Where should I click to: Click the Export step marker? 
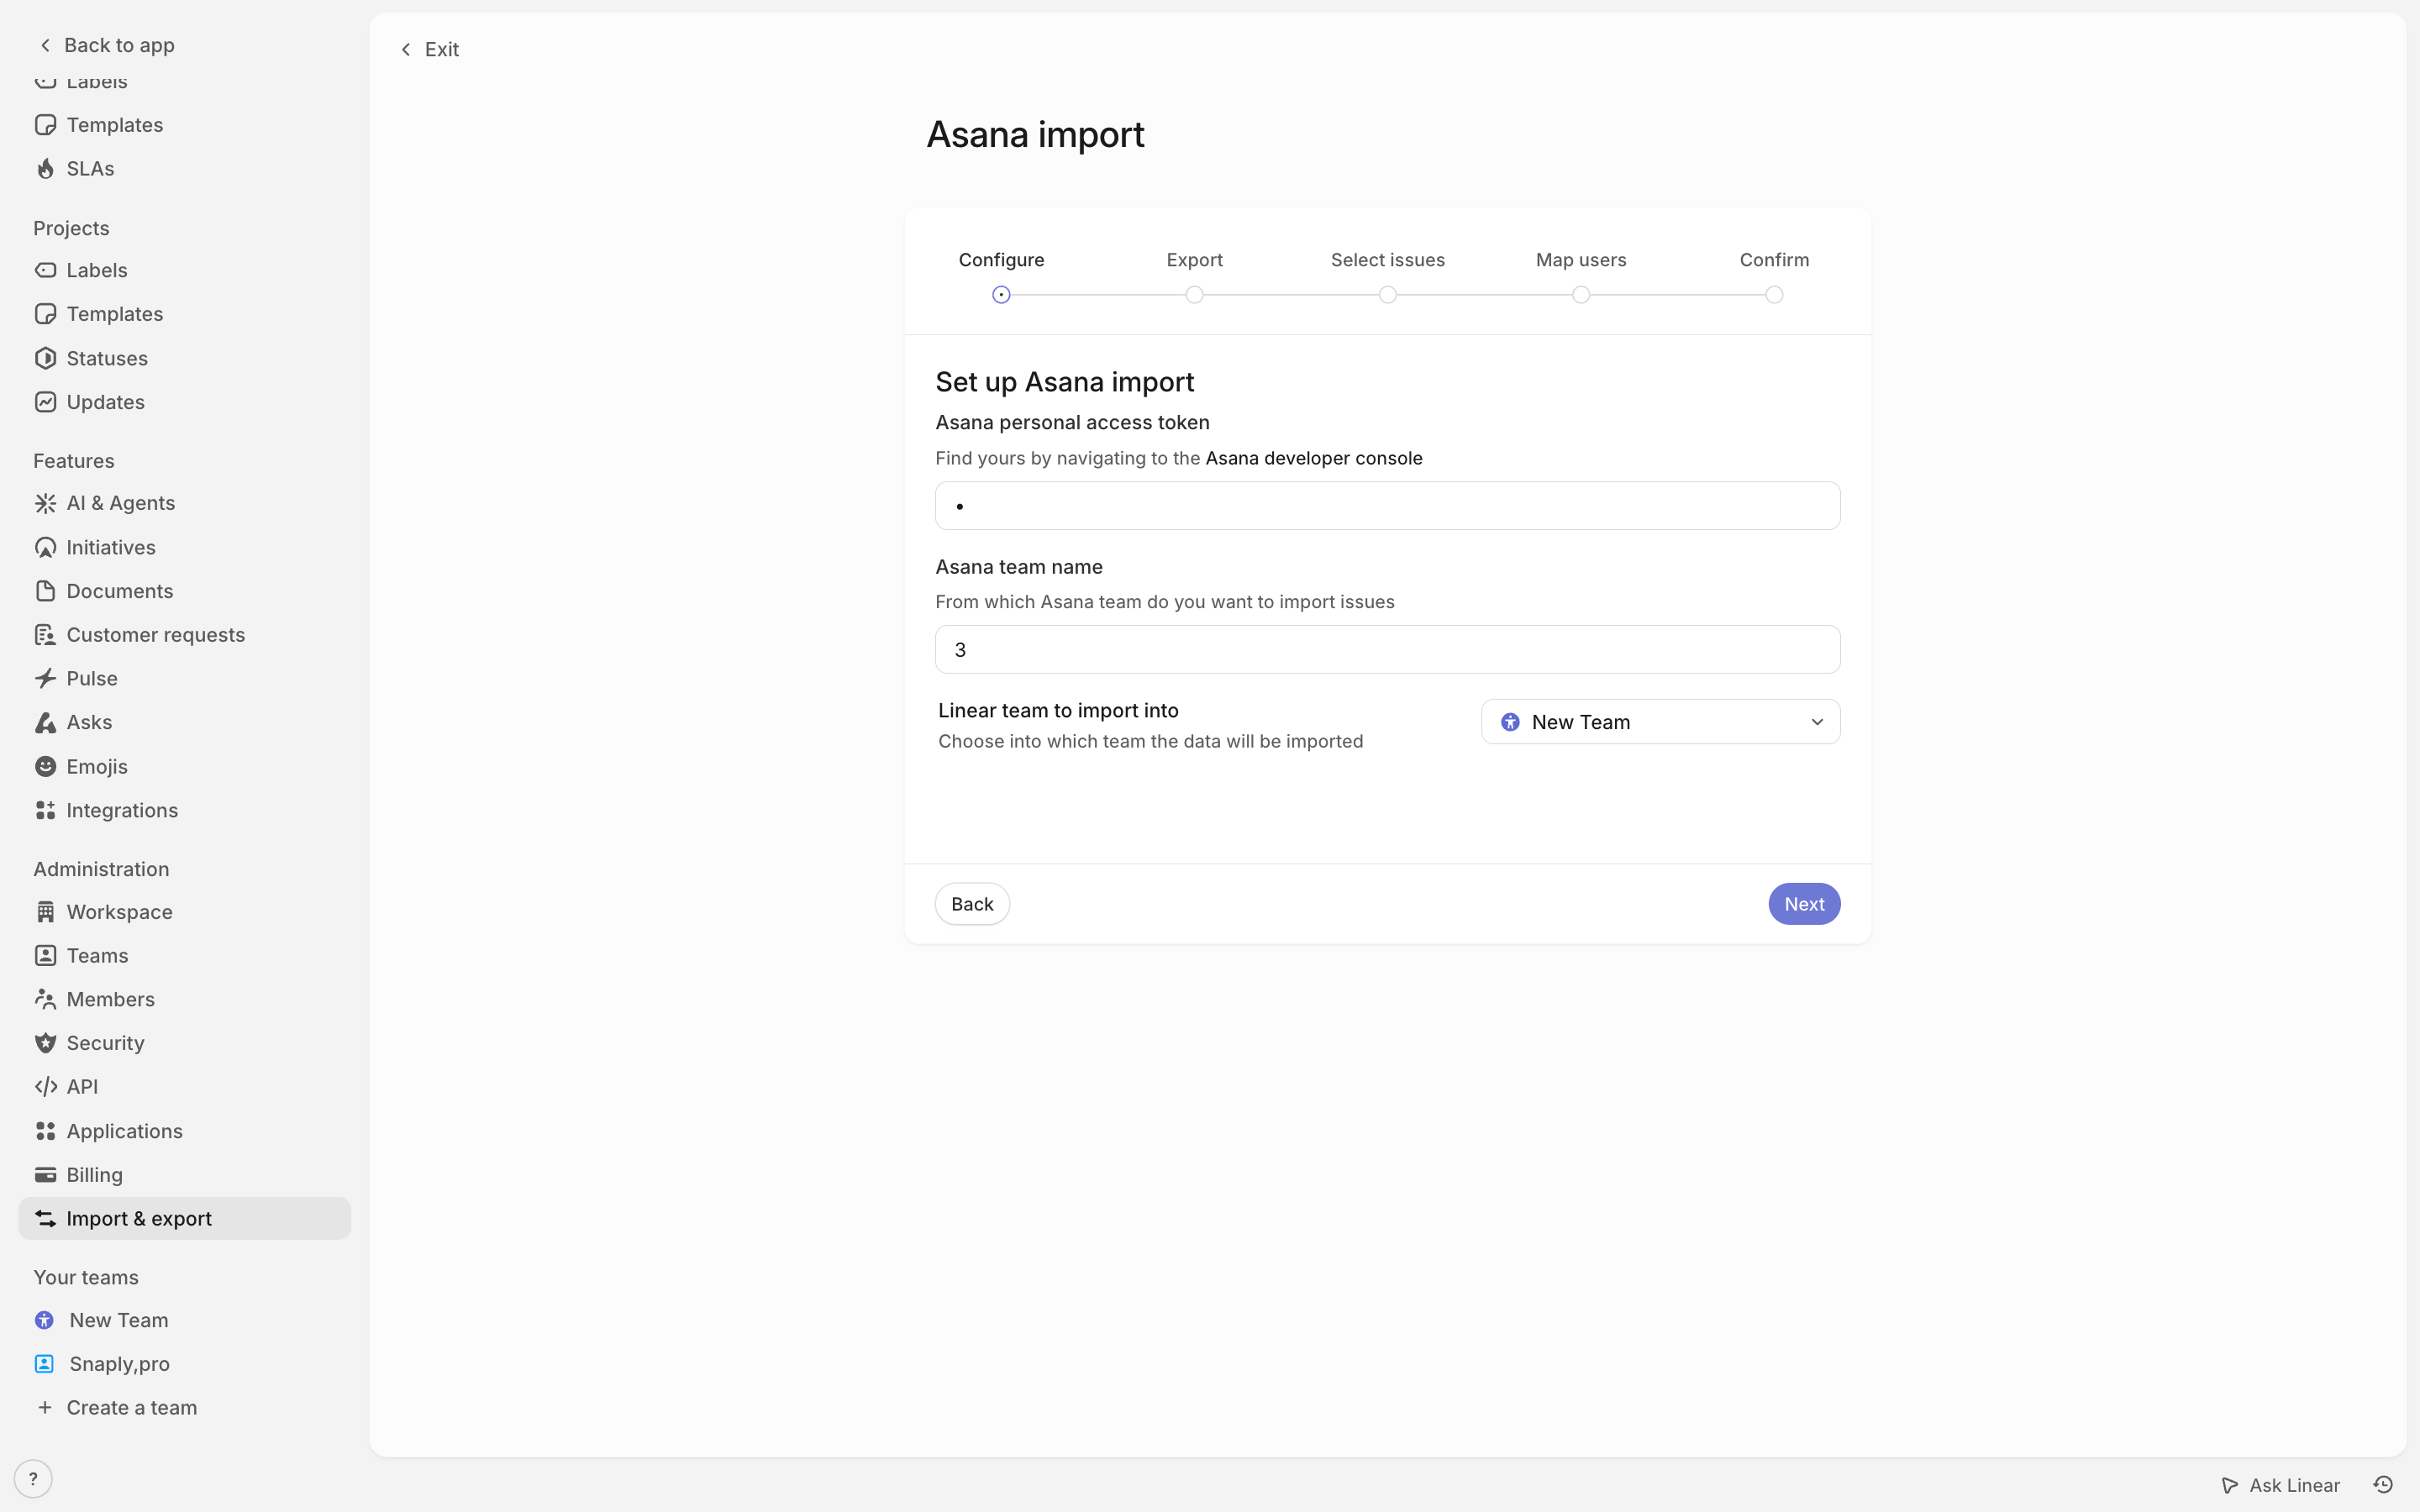click(x=1194, y=295)
